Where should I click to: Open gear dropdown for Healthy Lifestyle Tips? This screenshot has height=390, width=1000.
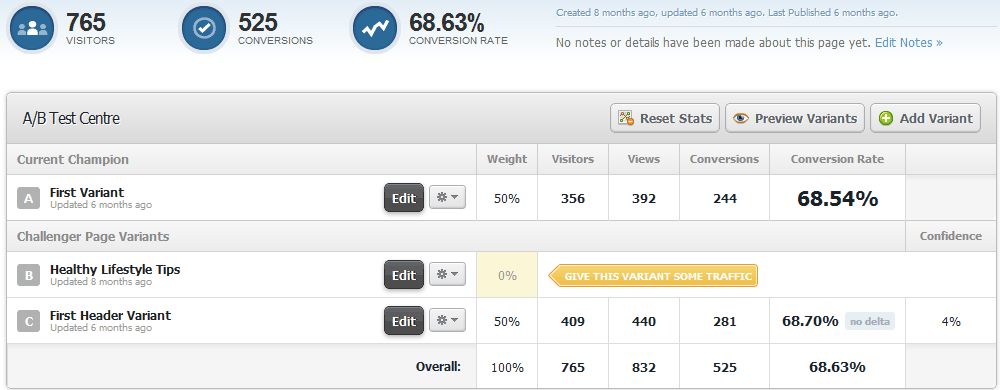(x=447, y=275)
